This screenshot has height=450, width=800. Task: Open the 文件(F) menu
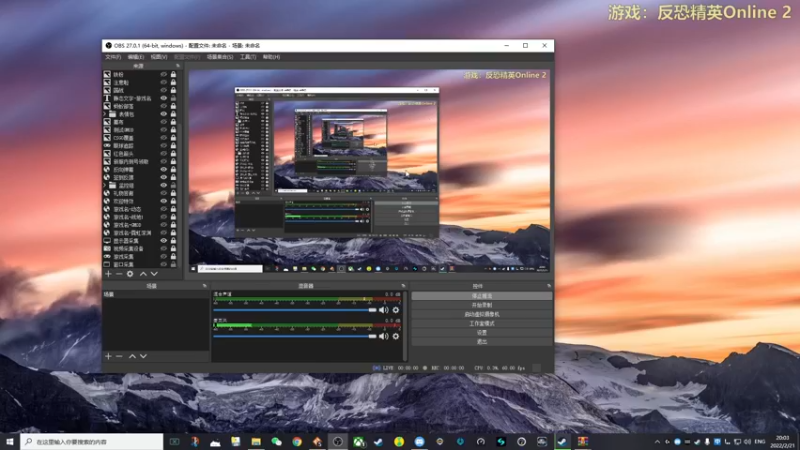(x=113, y=57)
